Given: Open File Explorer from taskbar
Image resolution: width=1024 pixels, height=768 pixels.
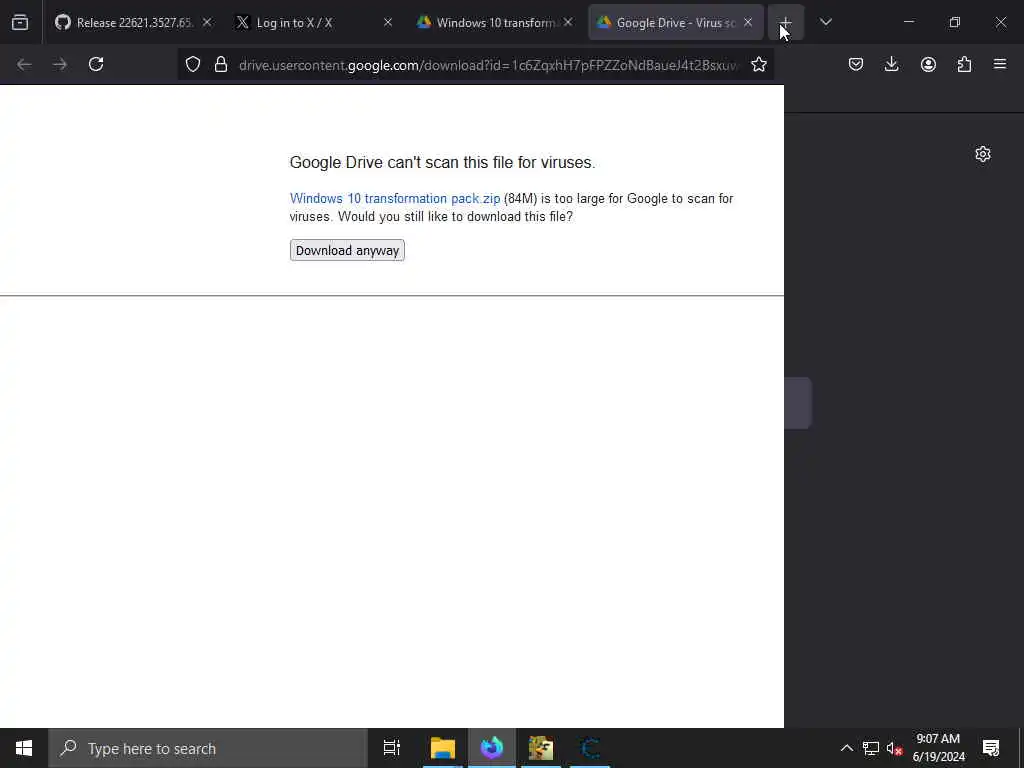Looking at the screenshot, I should [x=443, y=748].
